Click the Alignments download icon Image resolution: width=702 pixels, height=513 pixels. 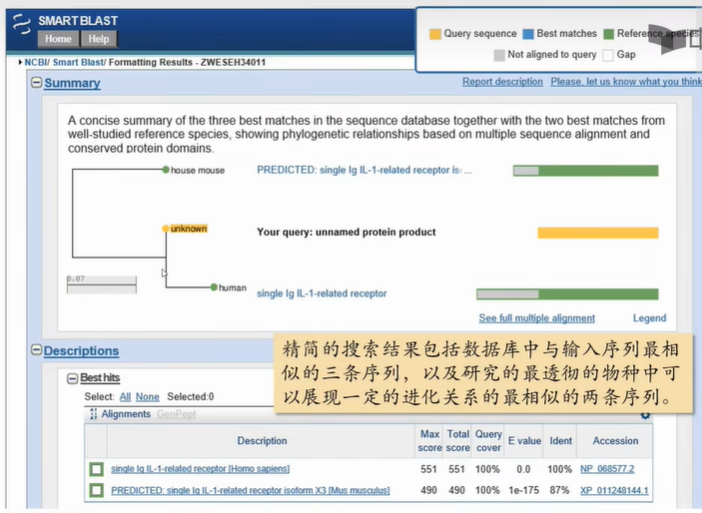(93, 414)
